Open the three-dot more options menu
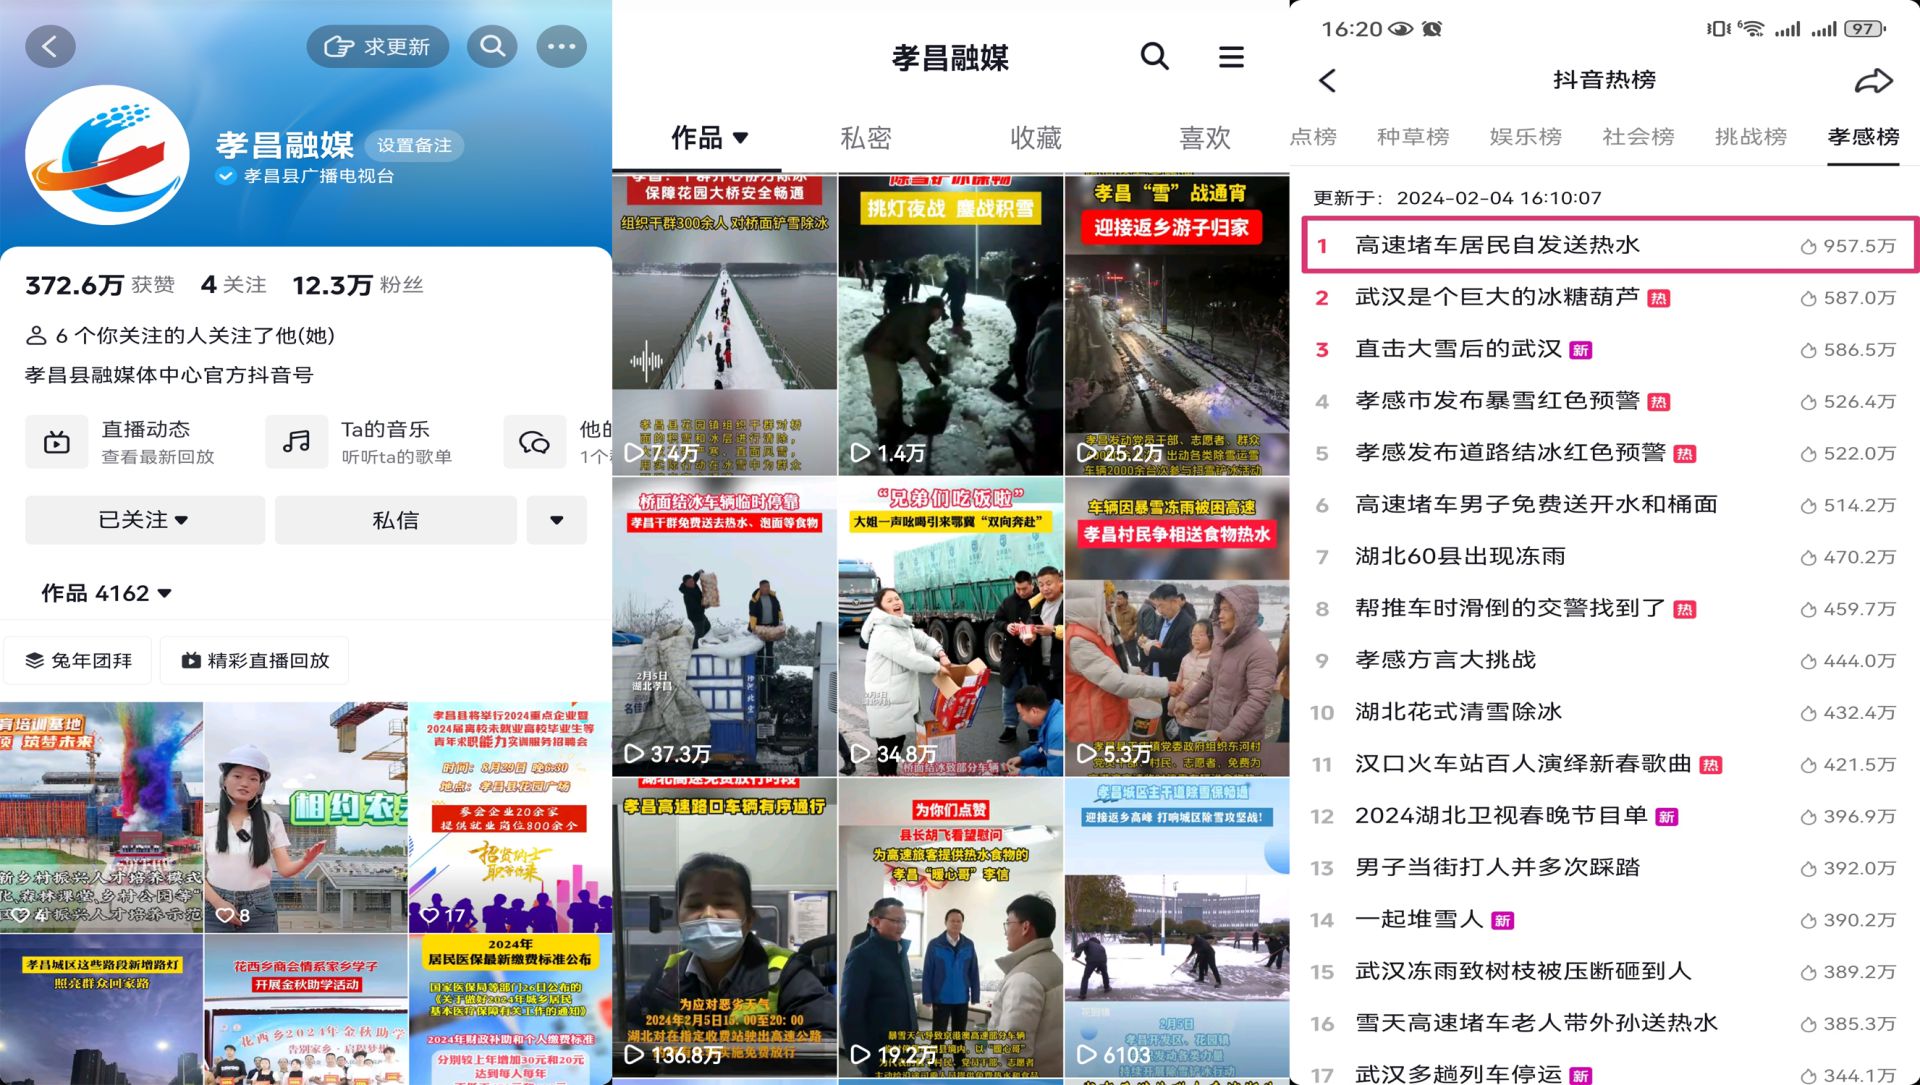 pyautogui.click(x=561, y=46)
